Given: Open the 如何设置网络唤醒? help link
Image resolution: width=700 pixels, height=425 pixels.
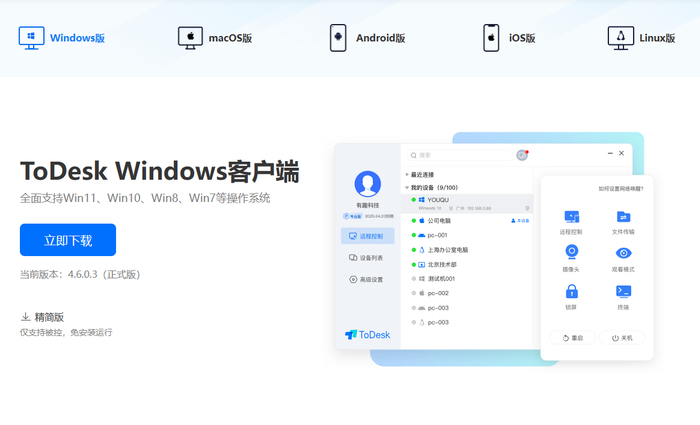Looking at the screenshot, I should (621, 189).
